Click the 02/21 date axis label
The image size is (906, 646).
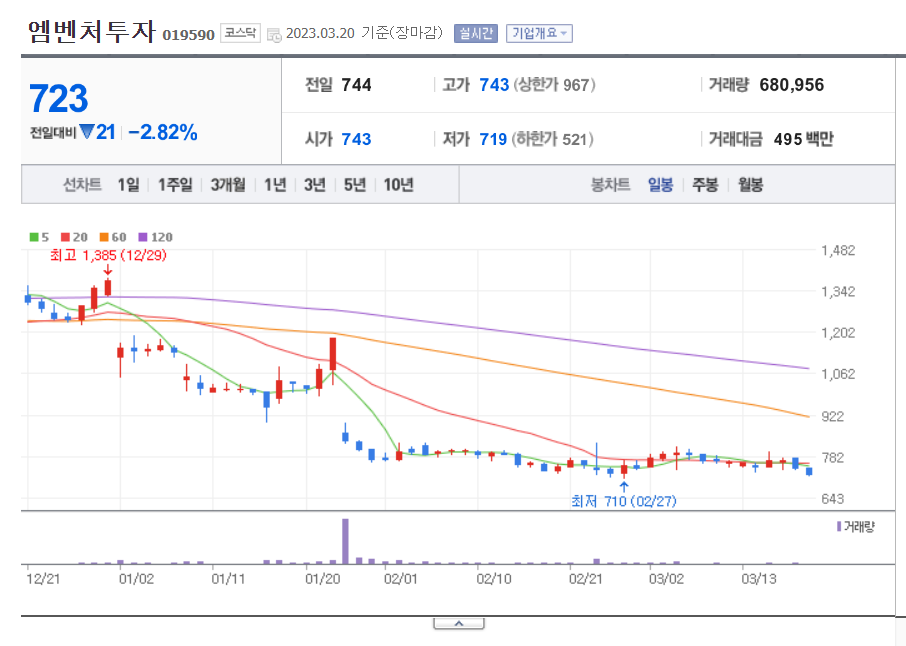coord(585,579)
